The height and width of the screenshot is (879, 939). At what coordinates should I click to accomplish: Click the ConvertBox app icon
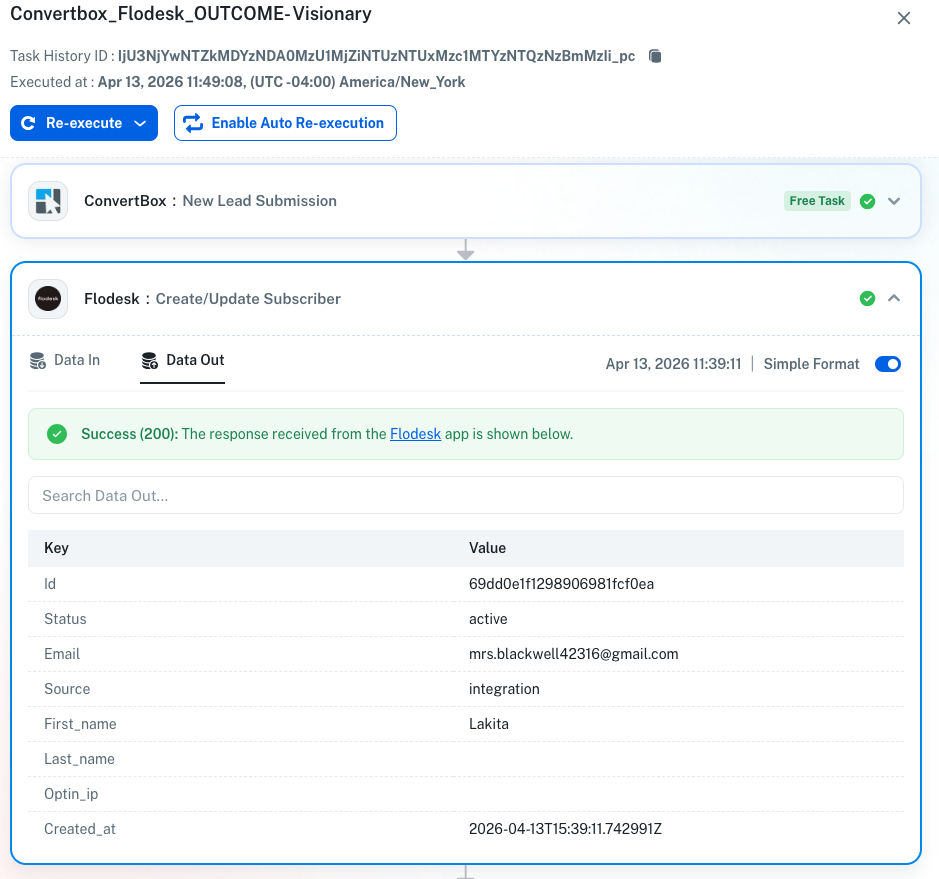48,201
